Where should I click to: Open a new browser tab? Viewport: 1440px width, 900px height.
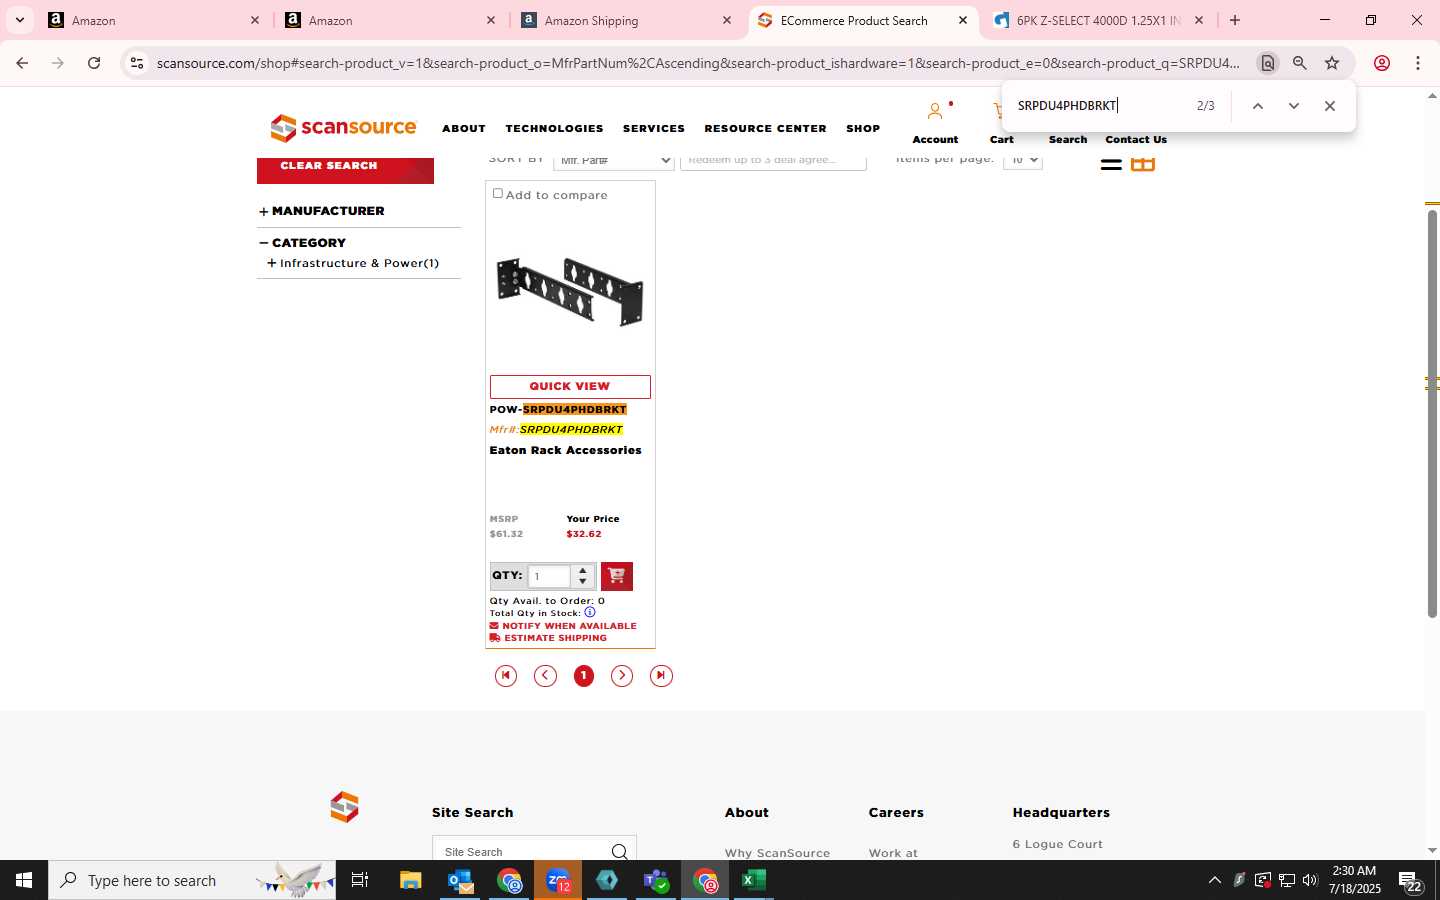pos(1235,20)
